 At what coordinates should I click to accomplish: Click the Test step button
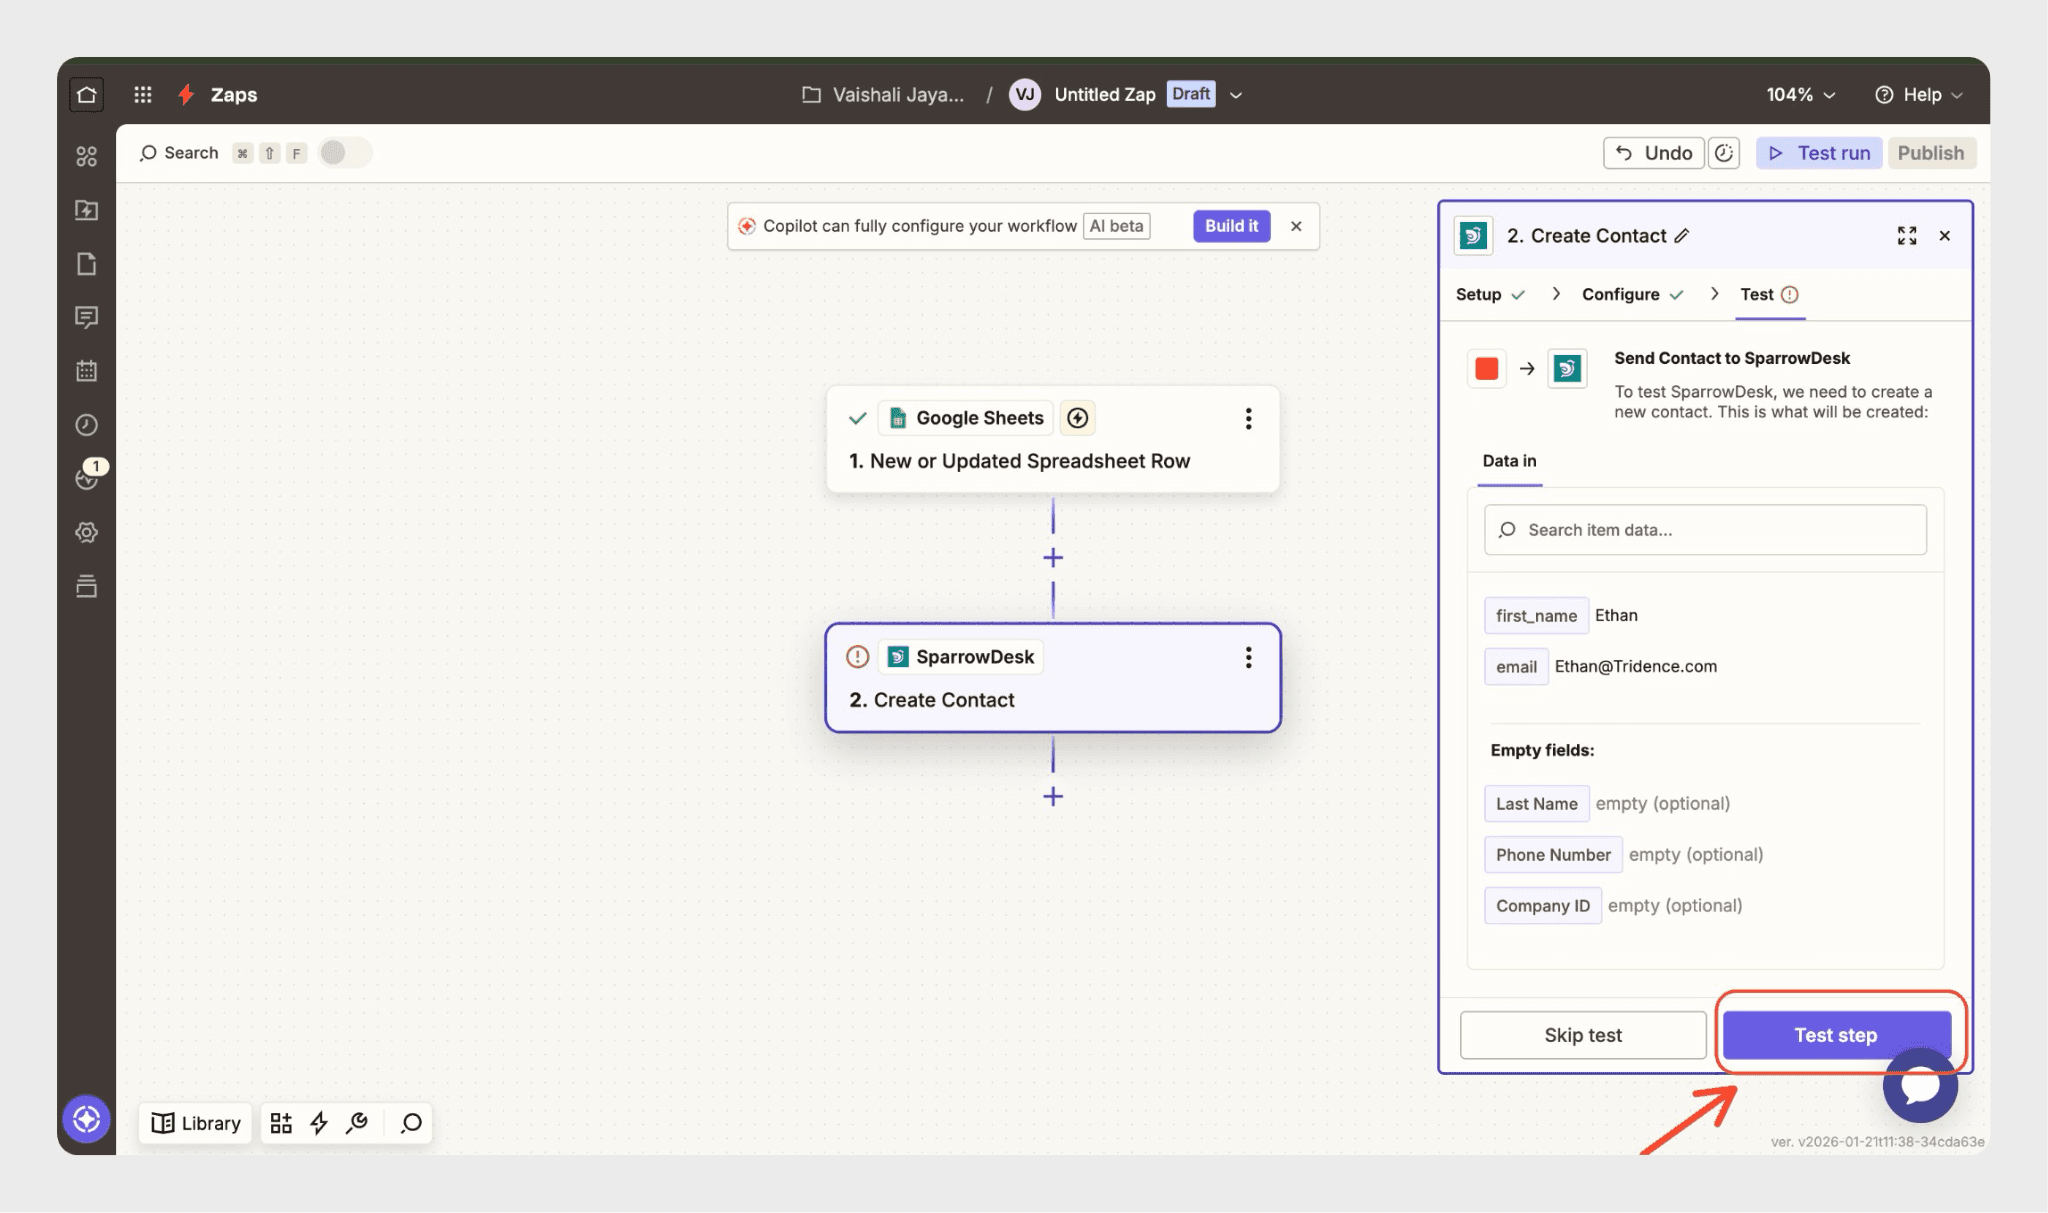click(x=1835, y=1035)
